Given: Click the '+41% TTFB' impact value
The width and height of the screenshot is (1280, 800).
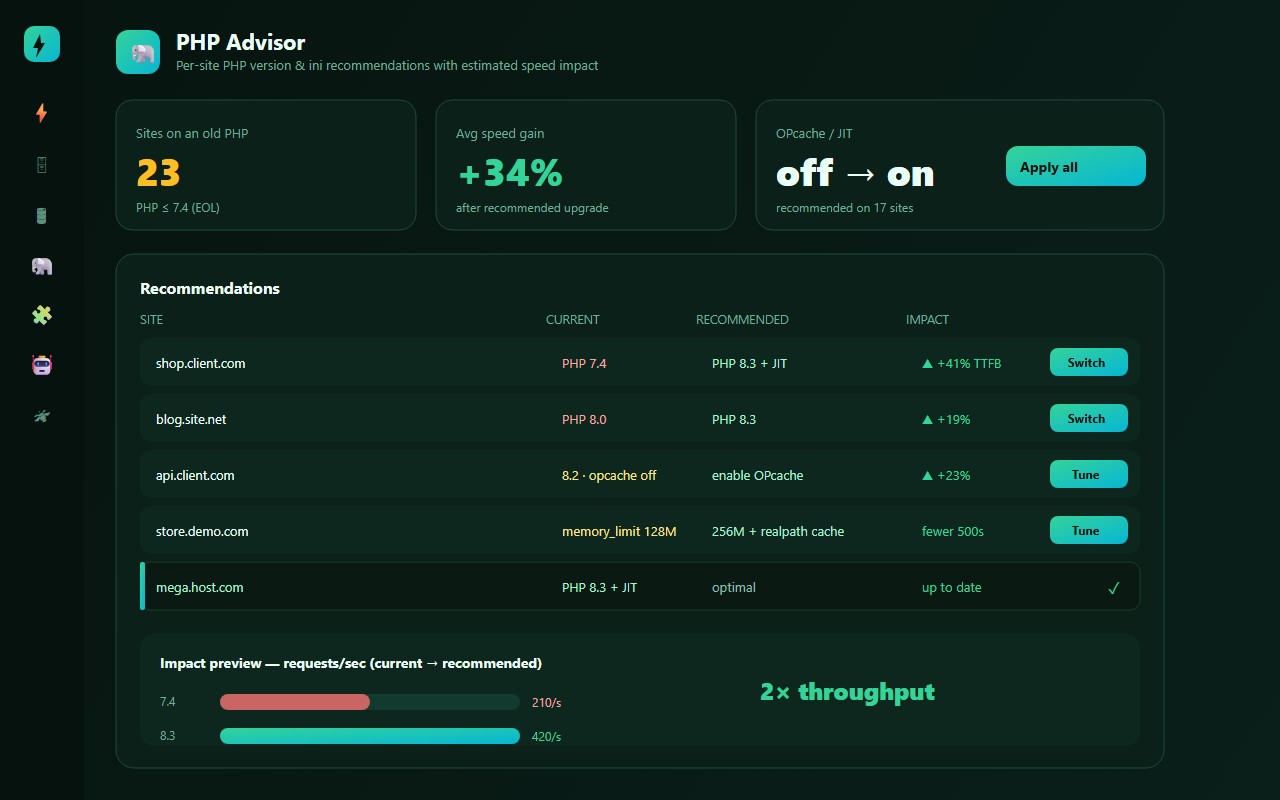Looking at the screenshot, I should (961, 364).
